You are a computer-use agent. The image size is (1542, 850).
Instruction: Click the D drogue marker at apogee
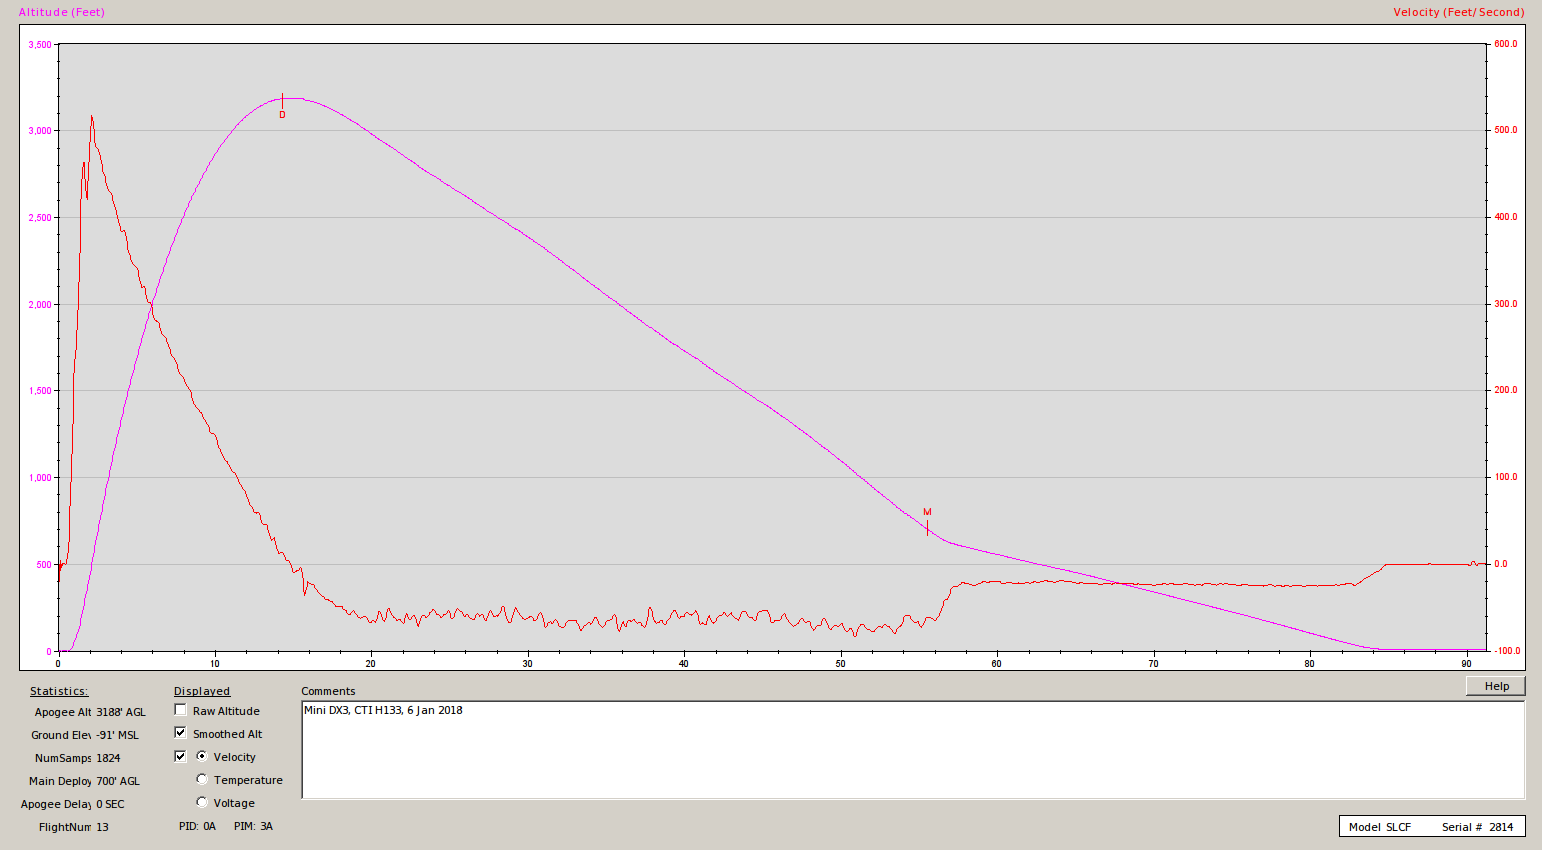[x=282, y=114]
